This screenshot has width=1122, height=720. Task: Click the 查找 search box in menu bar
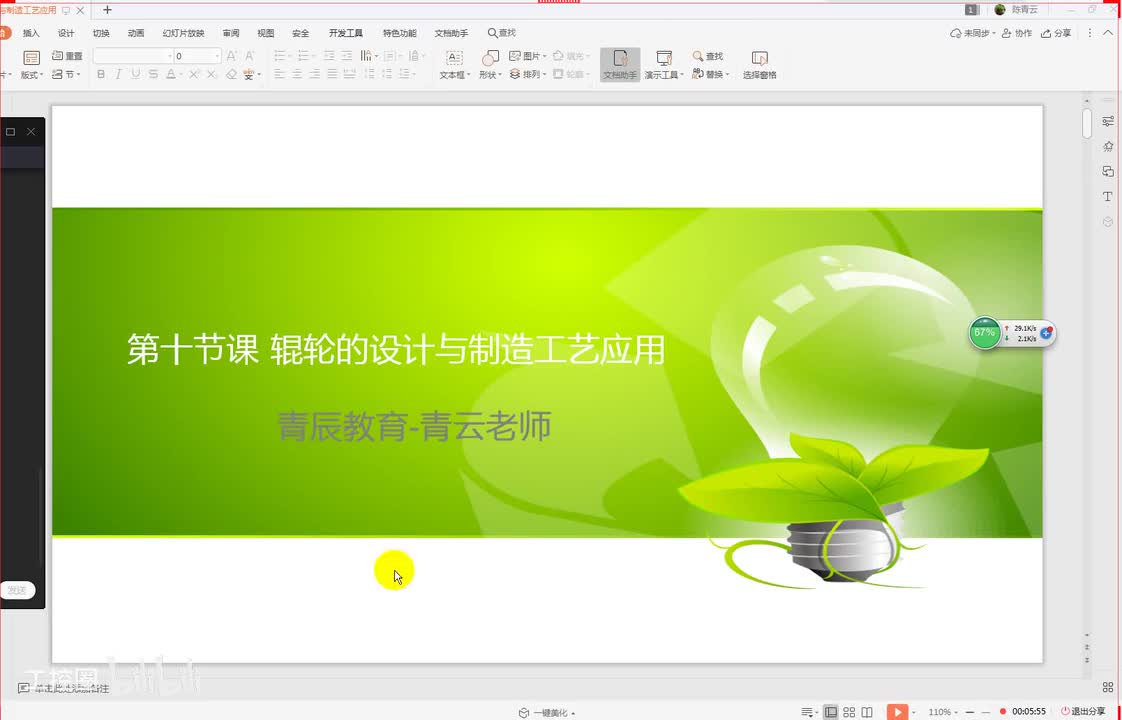point(502,33)
